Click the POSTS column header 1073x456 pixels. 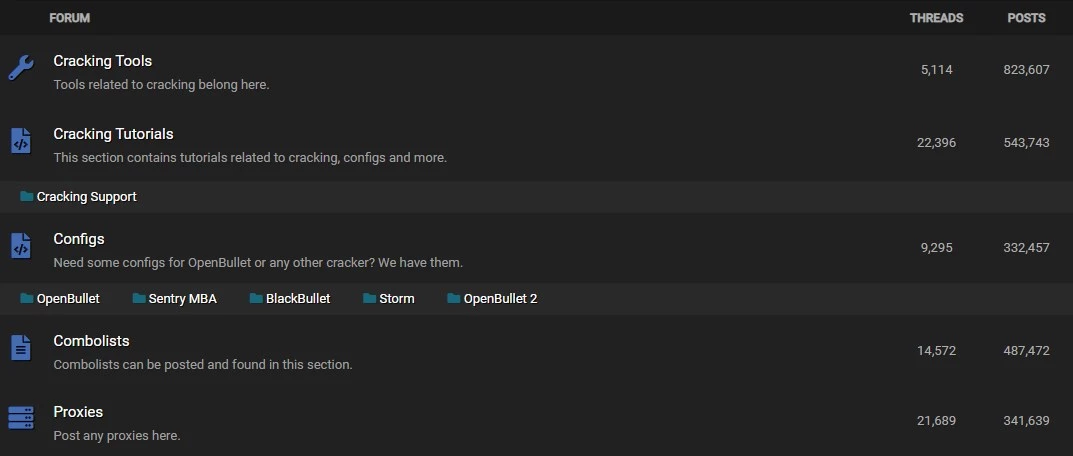(x=1026, y=18)
